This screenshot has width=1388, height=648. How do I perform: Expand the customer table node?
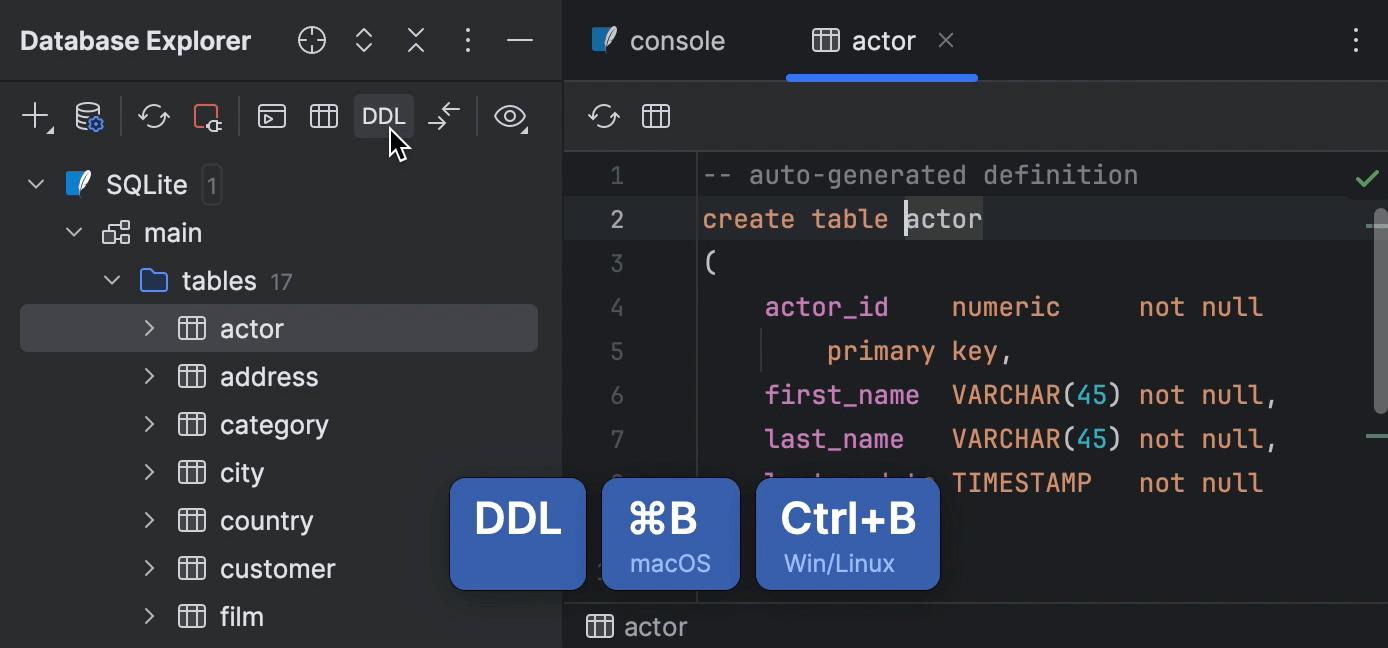tap(148, 568)
